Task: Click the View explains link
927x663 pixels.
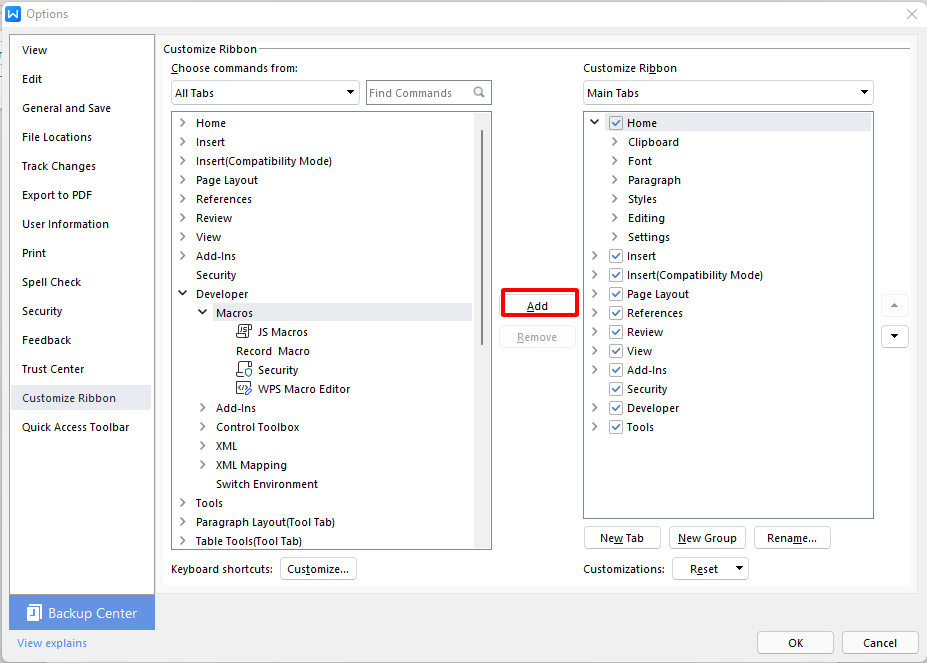Action: click(51, 643)
